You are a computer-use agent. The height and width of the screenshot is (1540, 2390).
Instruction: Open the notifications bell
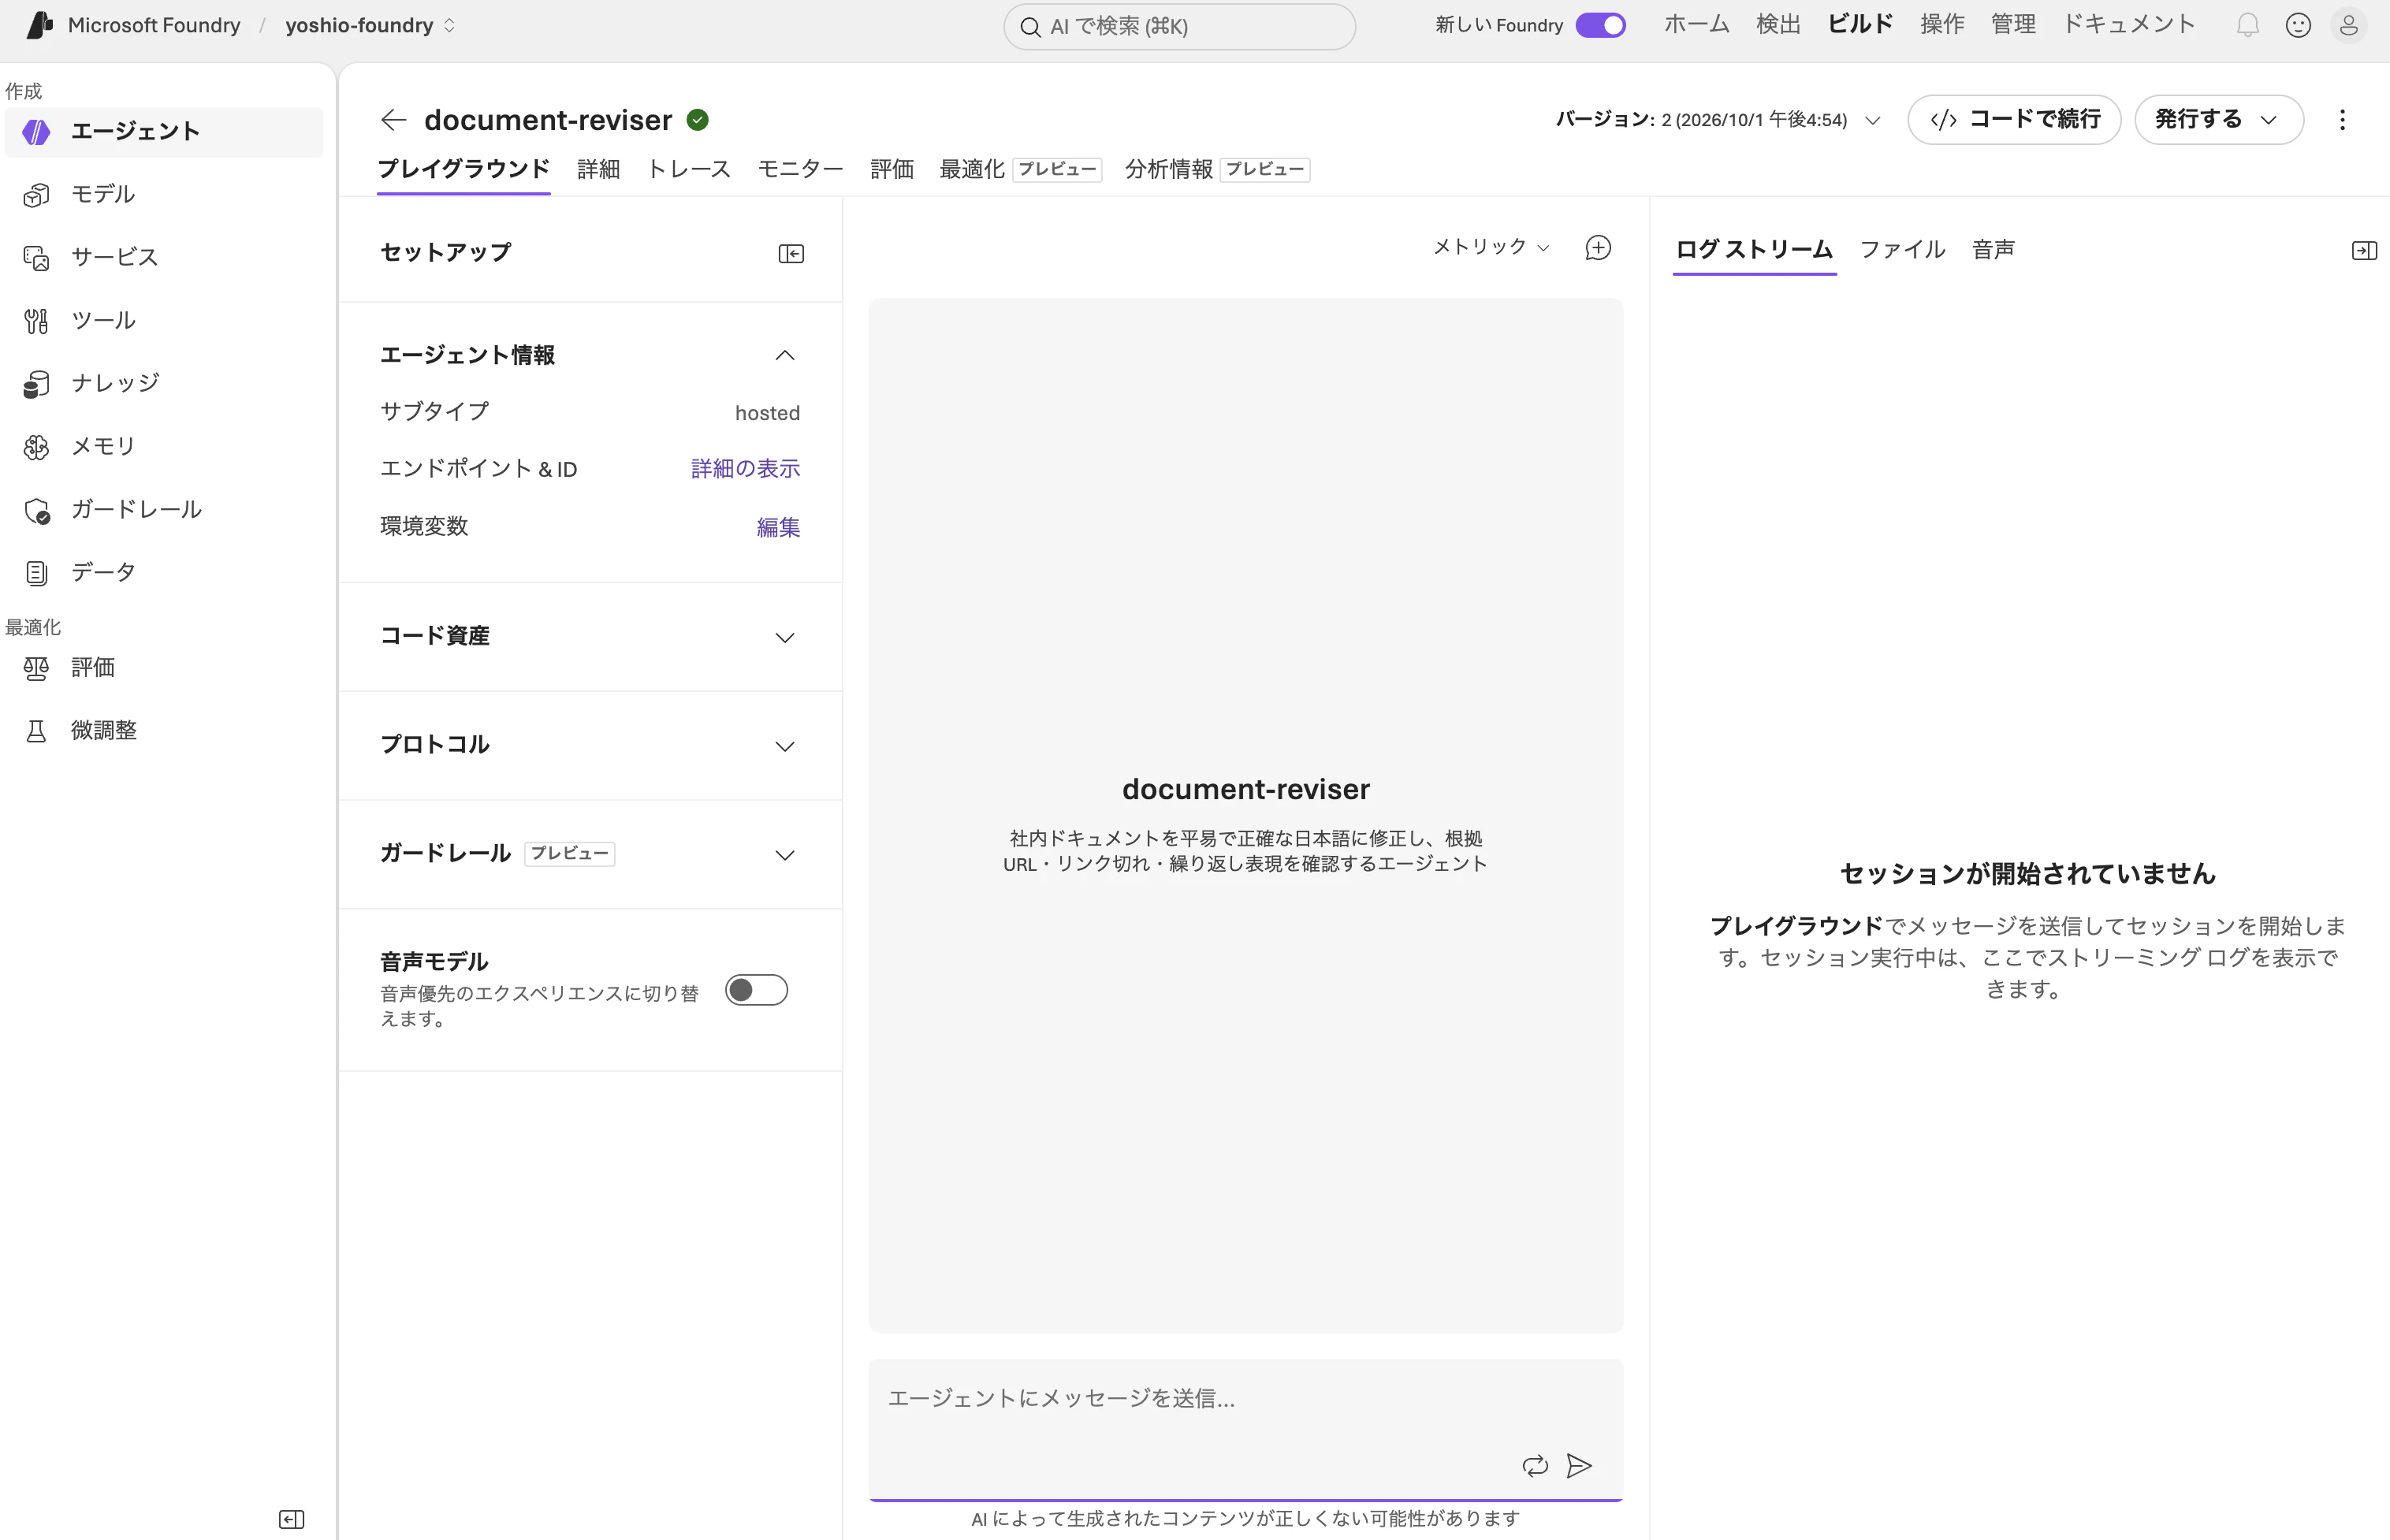tap(2247, 25)
